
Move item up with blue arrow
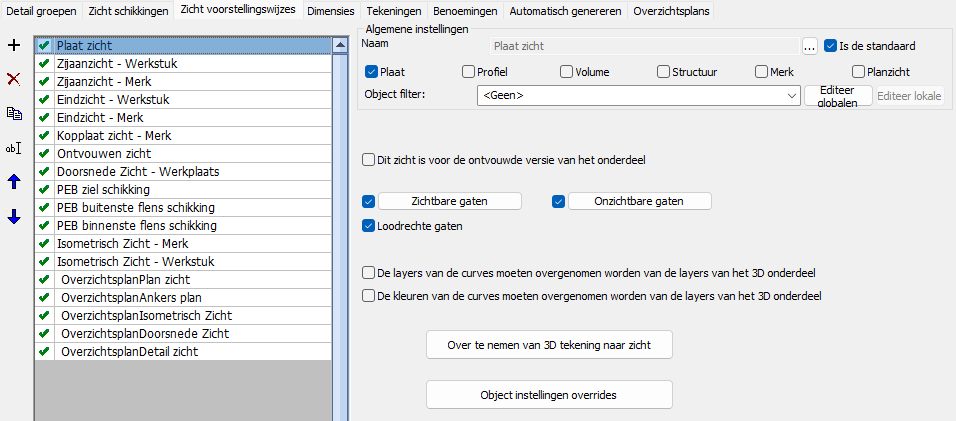[13, 182]
